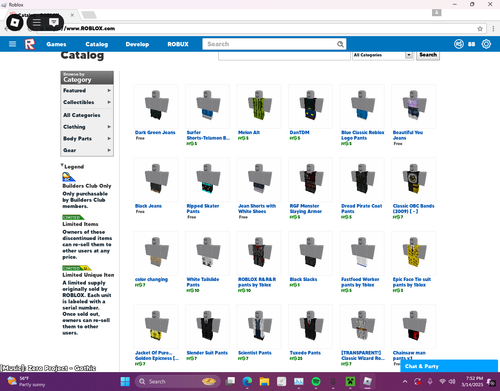Switch to the Catalog browser tab
Viewport: 500px width, 391px height.
point(43,15)
